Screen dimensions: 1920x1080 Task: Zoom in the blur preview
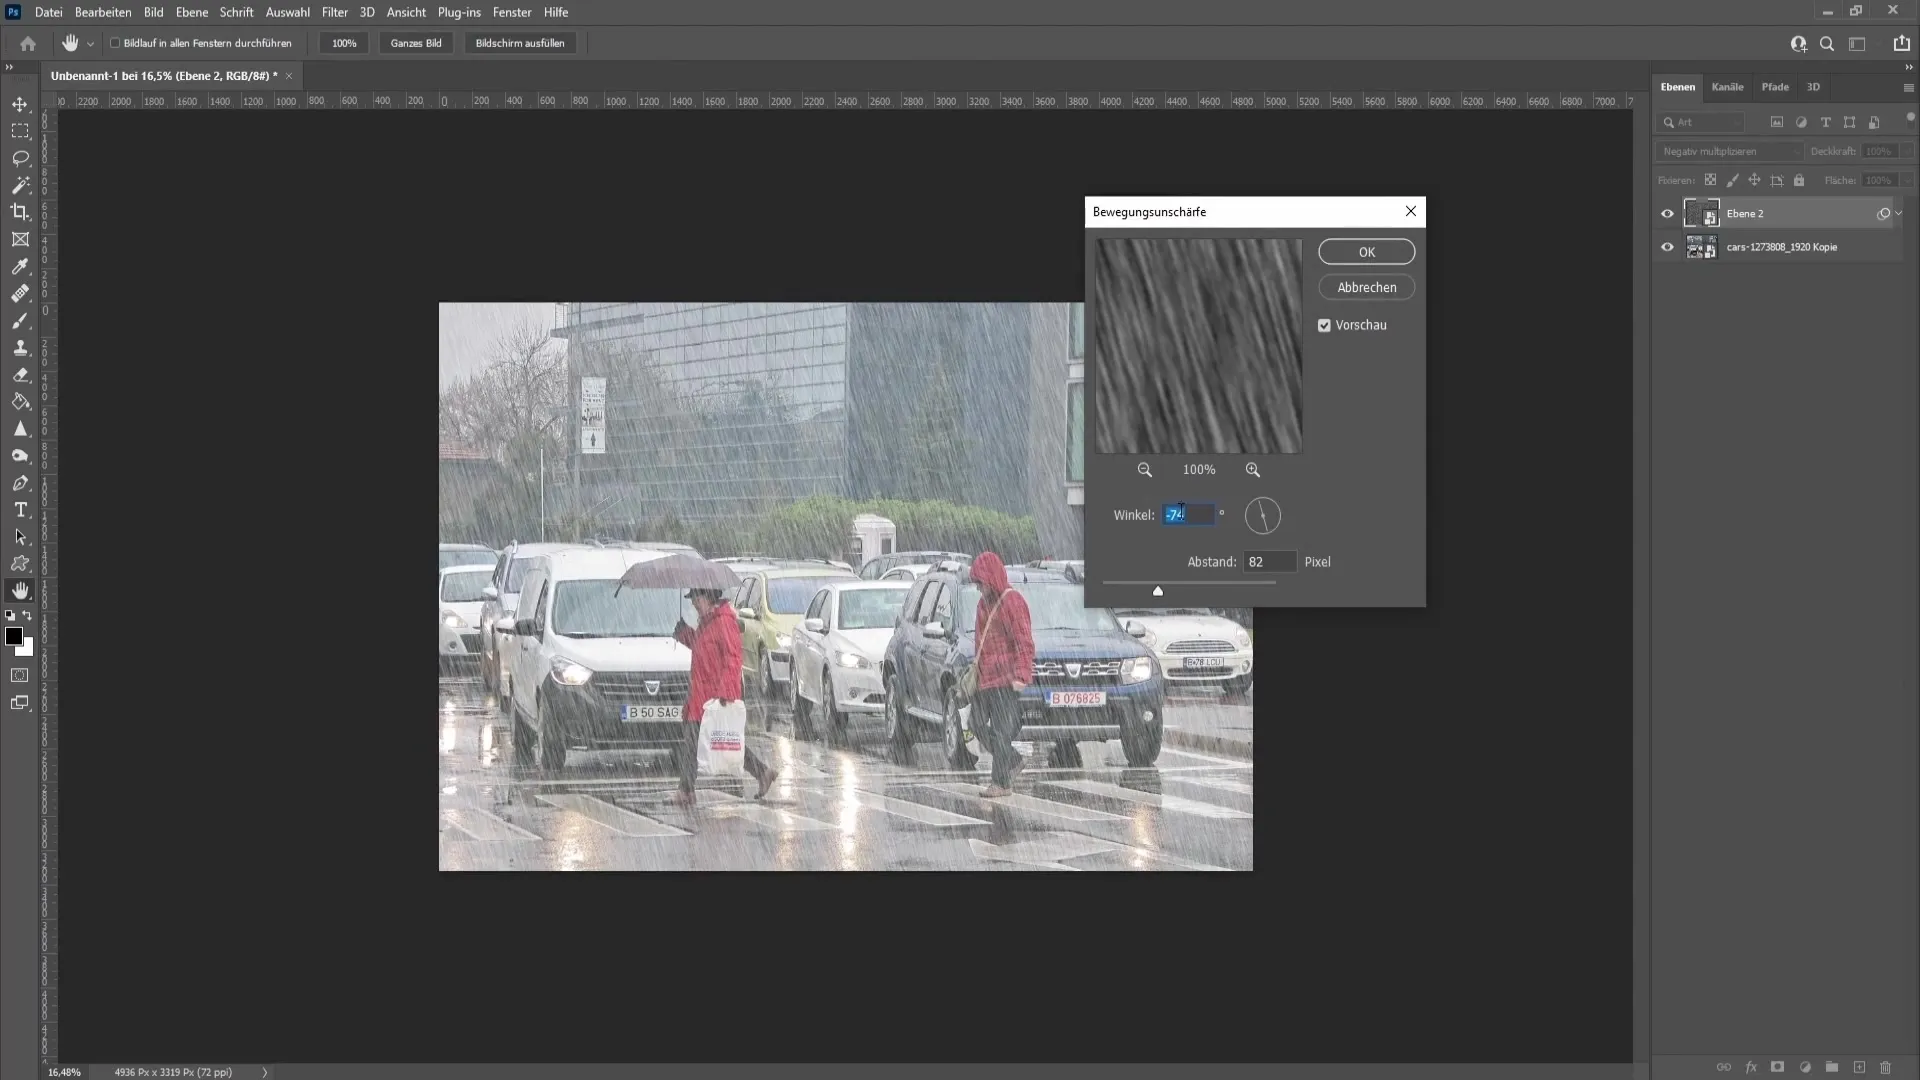(1253, 470)
